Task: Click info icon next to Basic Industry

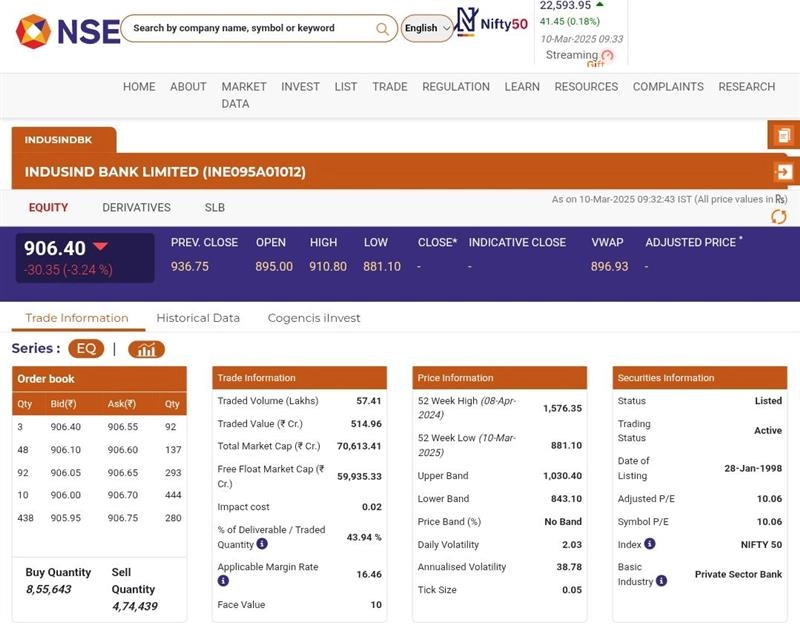Action: (661, 581)
